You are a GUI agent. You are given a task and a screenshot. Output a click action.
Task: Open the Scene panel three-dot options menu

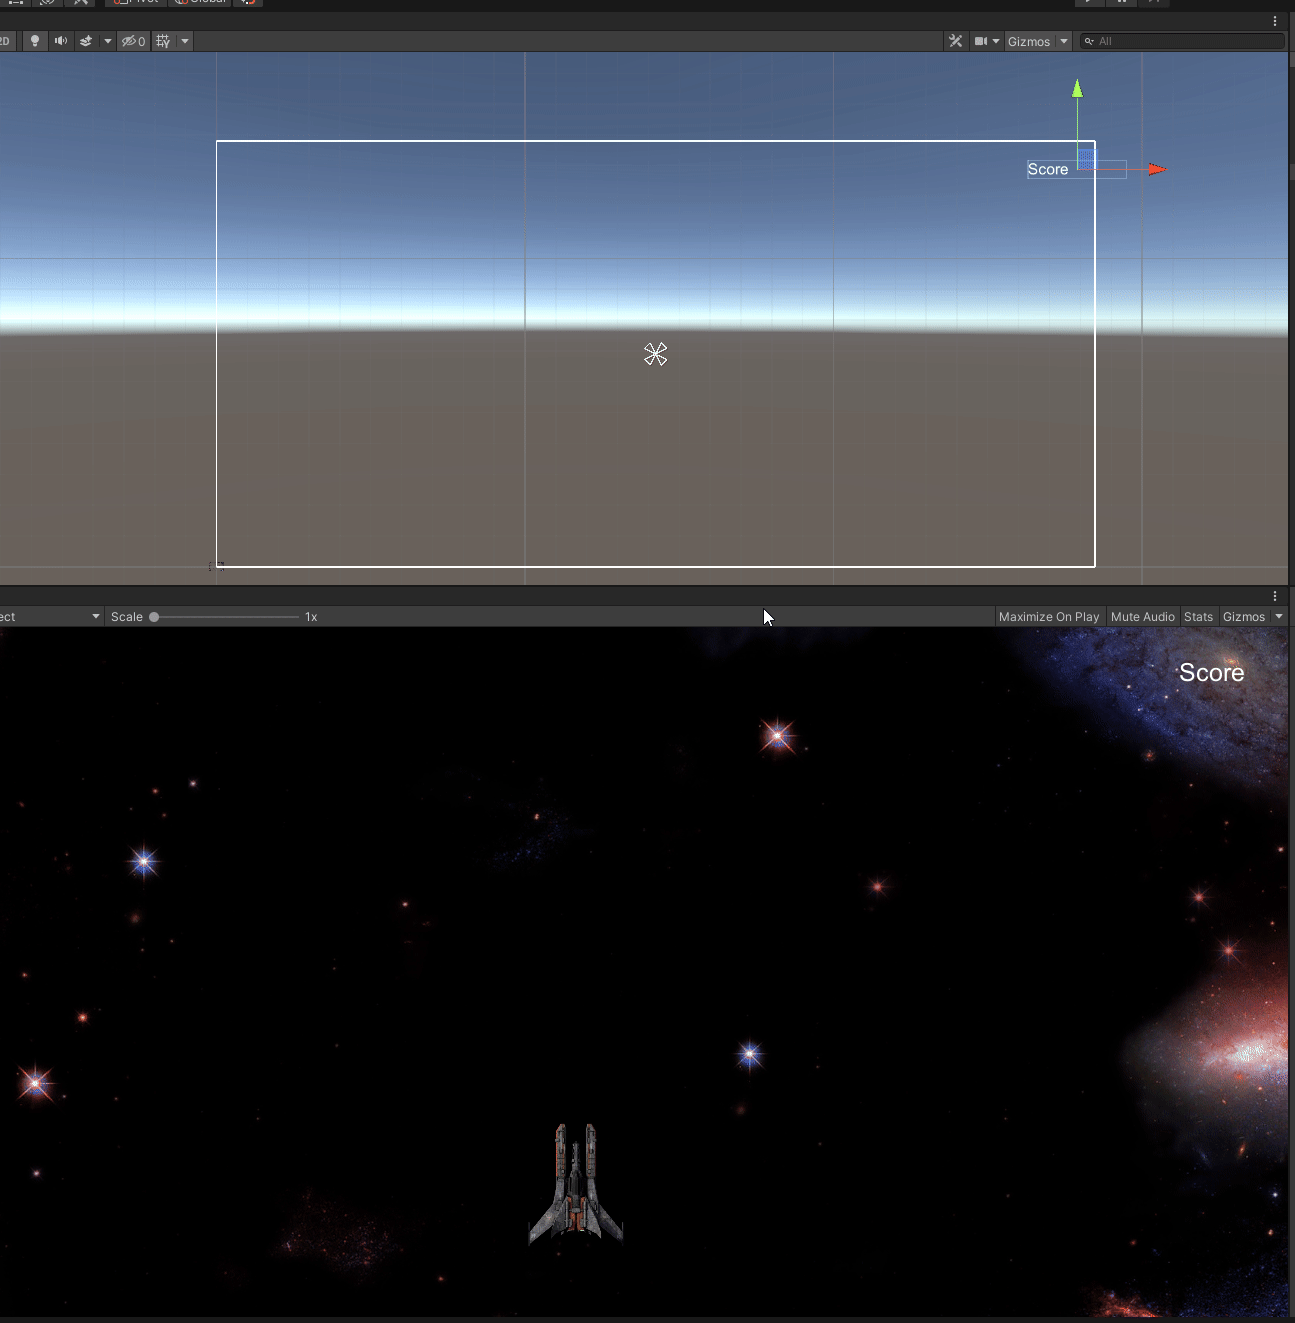point(1275,21)
